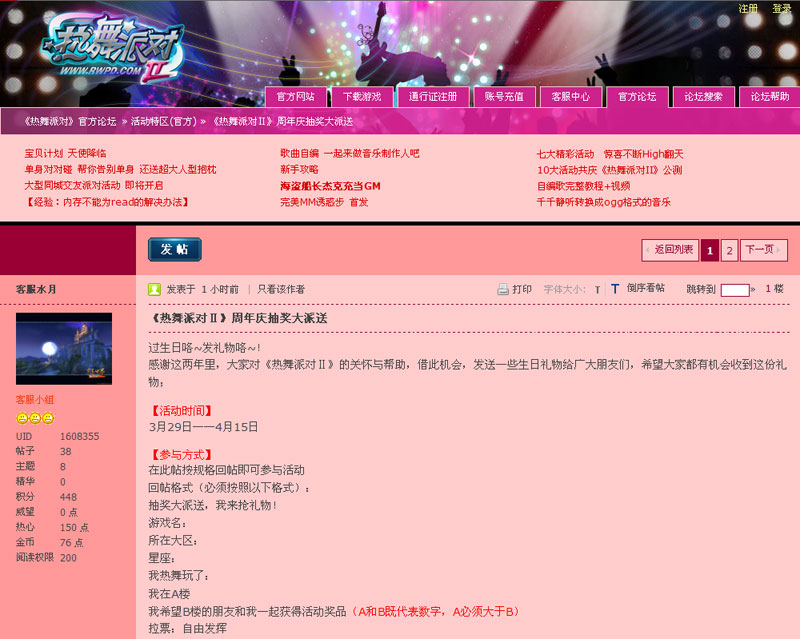The width and height of the screenshot is (800, 639).
Task: Click the green poster icon before 发表于
Action: pyautogui.click(x=154, y=289)
